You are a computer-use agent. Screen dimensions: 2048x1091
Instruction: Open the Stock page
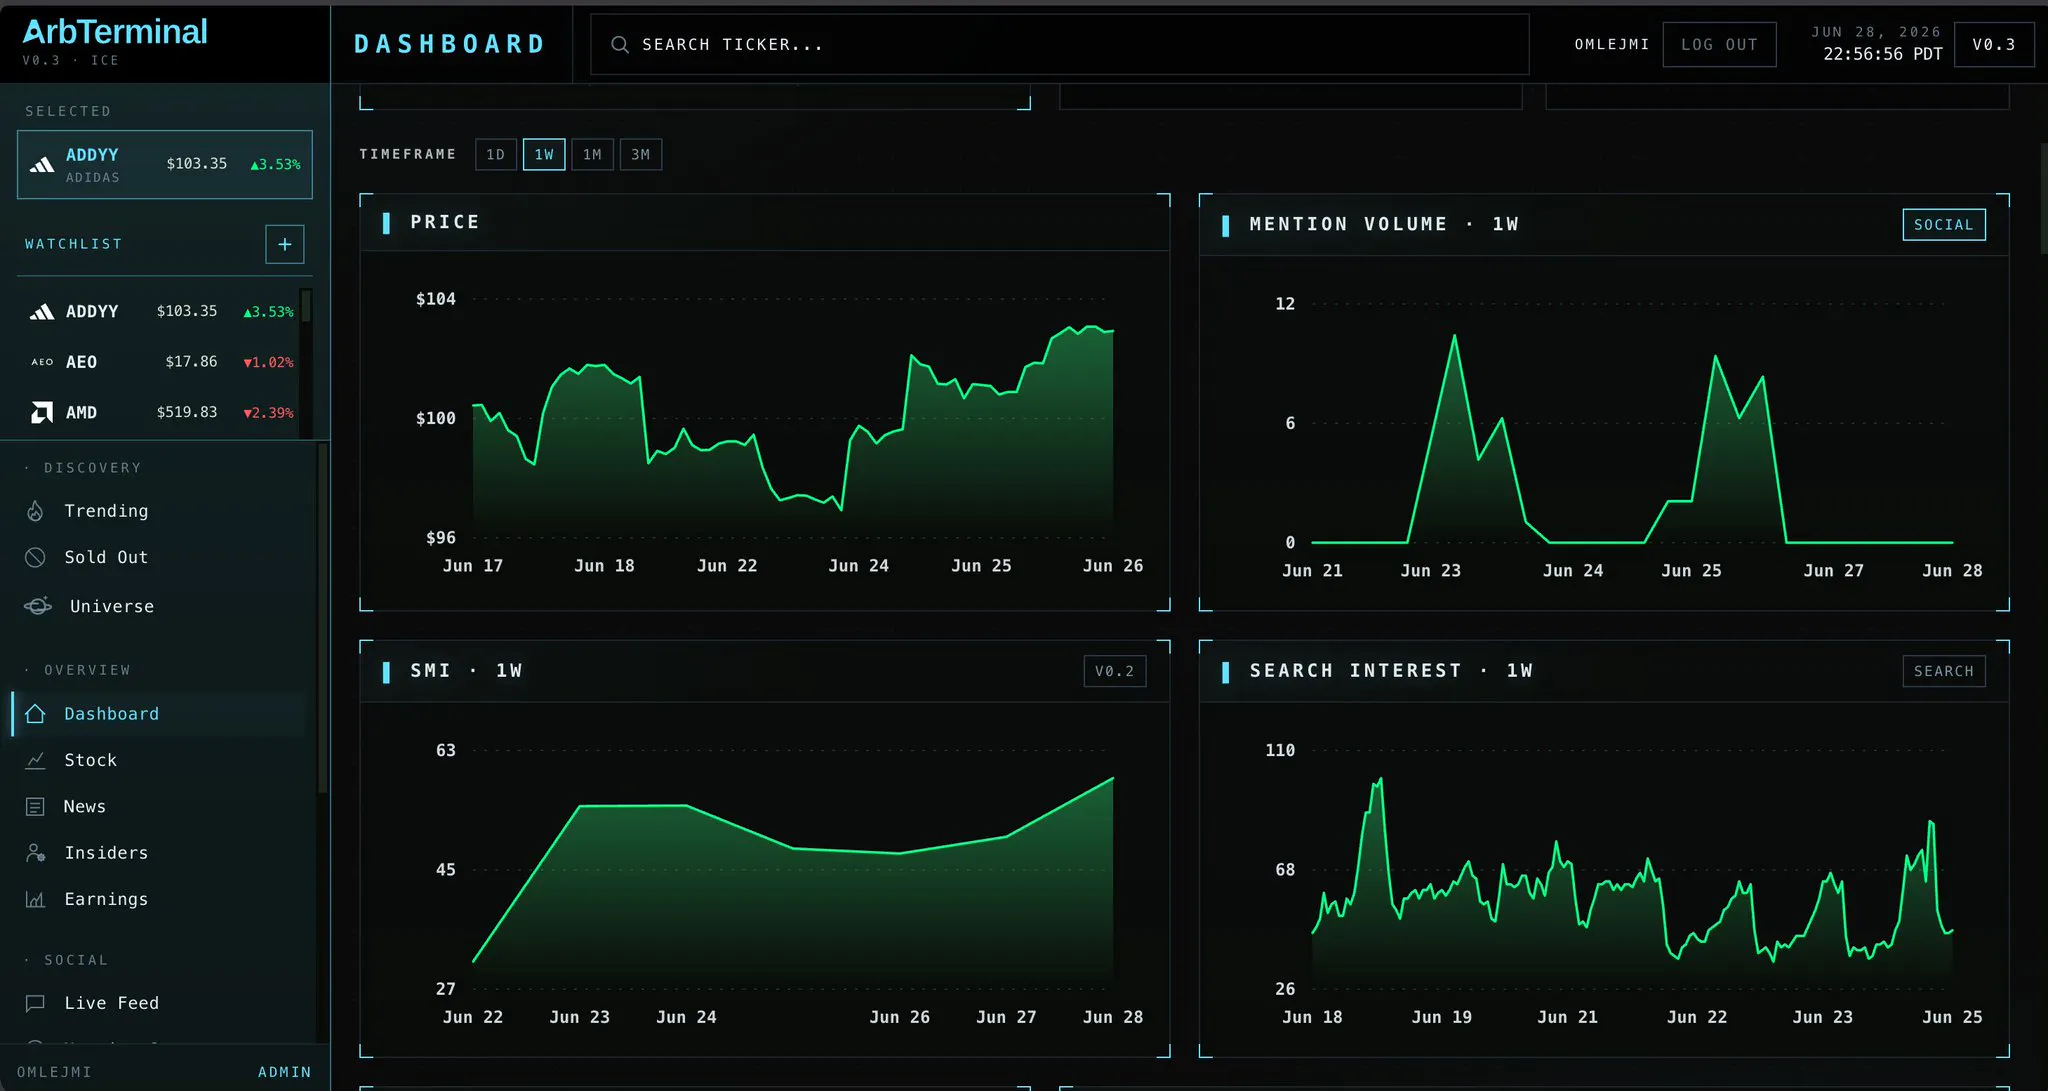pos(90,760)
